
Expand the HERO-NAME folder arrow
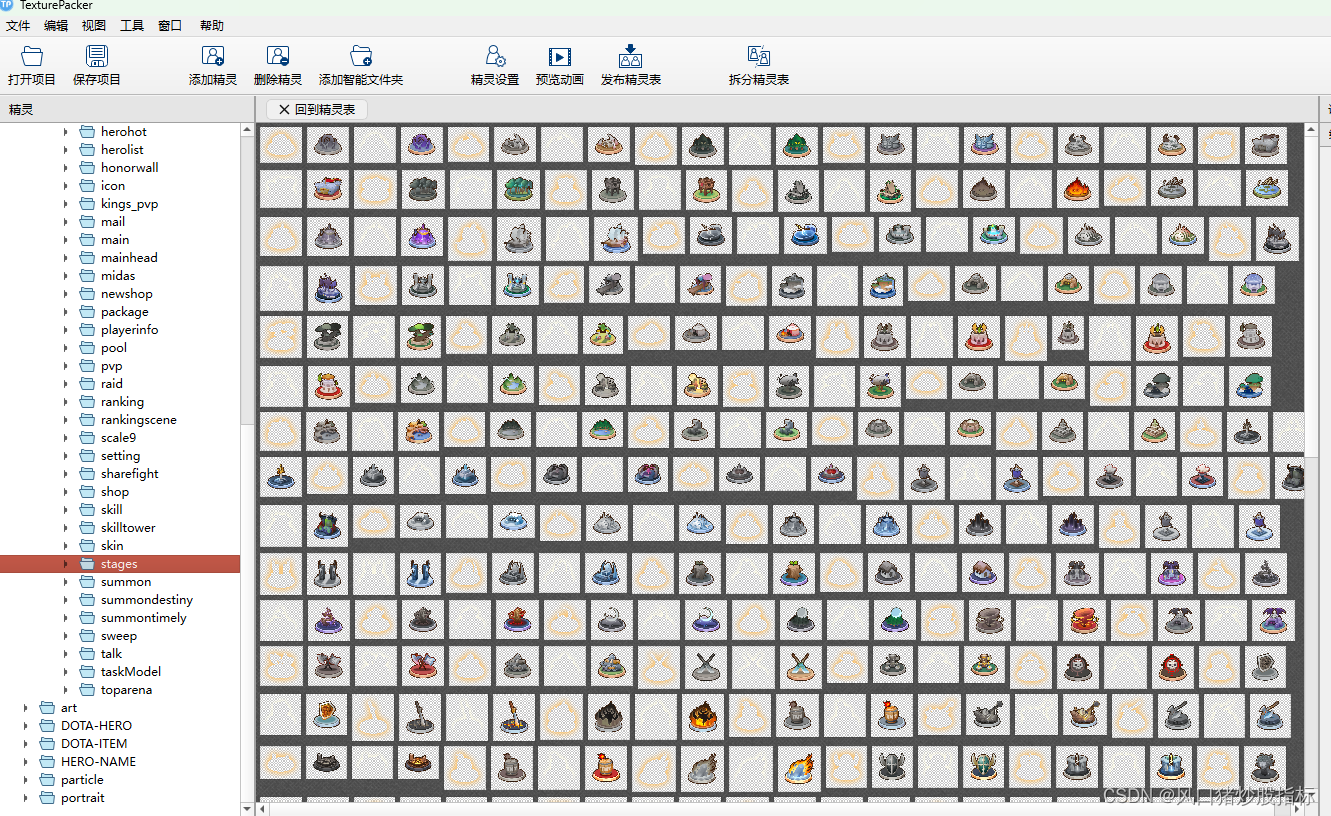tap(26, 761)
